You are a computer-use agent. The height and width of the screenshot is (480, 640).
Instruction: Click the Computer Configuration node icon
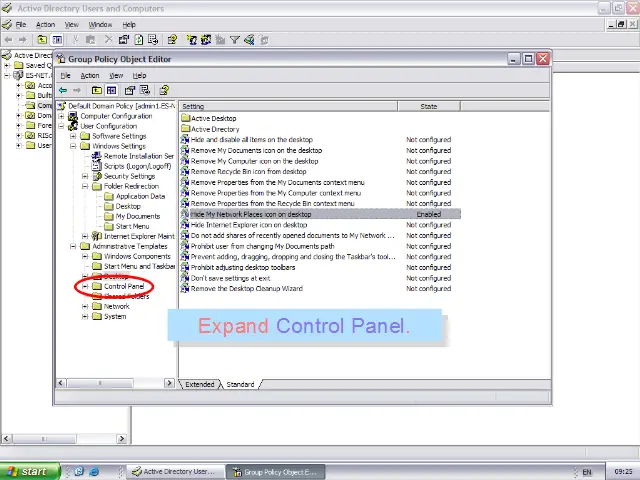pyautogui.click(x=73, y=116)
